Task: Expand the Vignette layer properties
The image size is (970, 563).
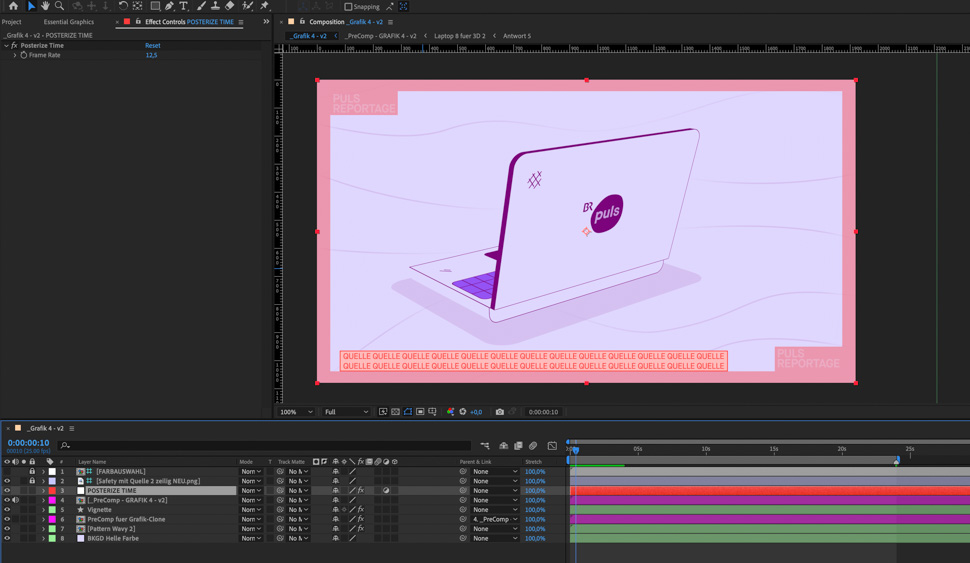Action: click(x=43, y=510)
